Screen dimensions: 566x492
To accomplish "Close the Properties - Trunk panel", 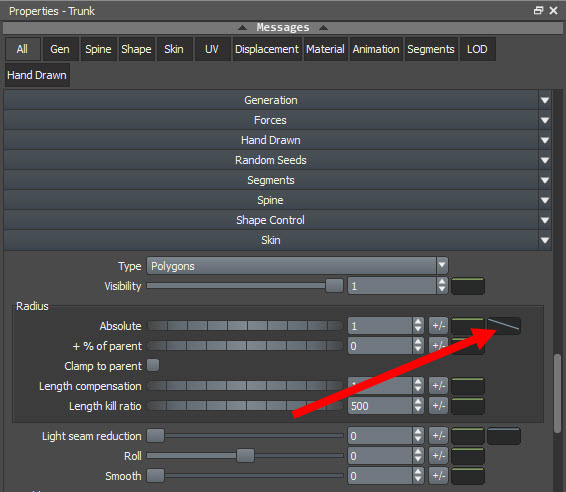I will click(553, 10).
